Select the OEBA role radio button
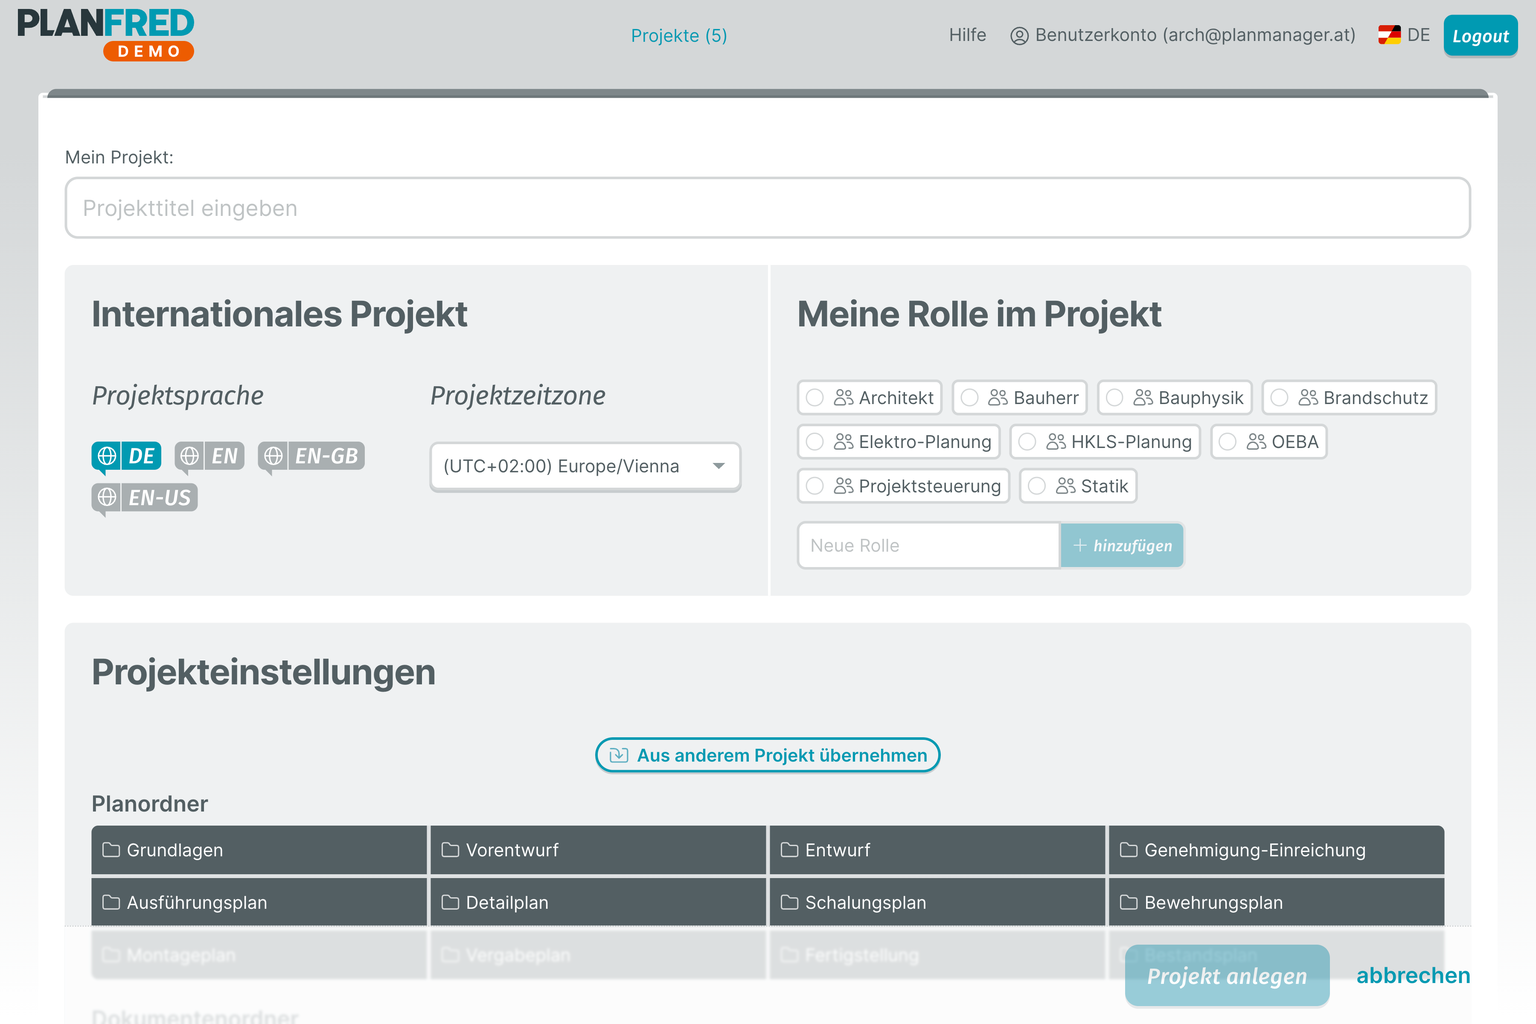The height and width of the screenshot is (1024, 1536). (1228, 442)
